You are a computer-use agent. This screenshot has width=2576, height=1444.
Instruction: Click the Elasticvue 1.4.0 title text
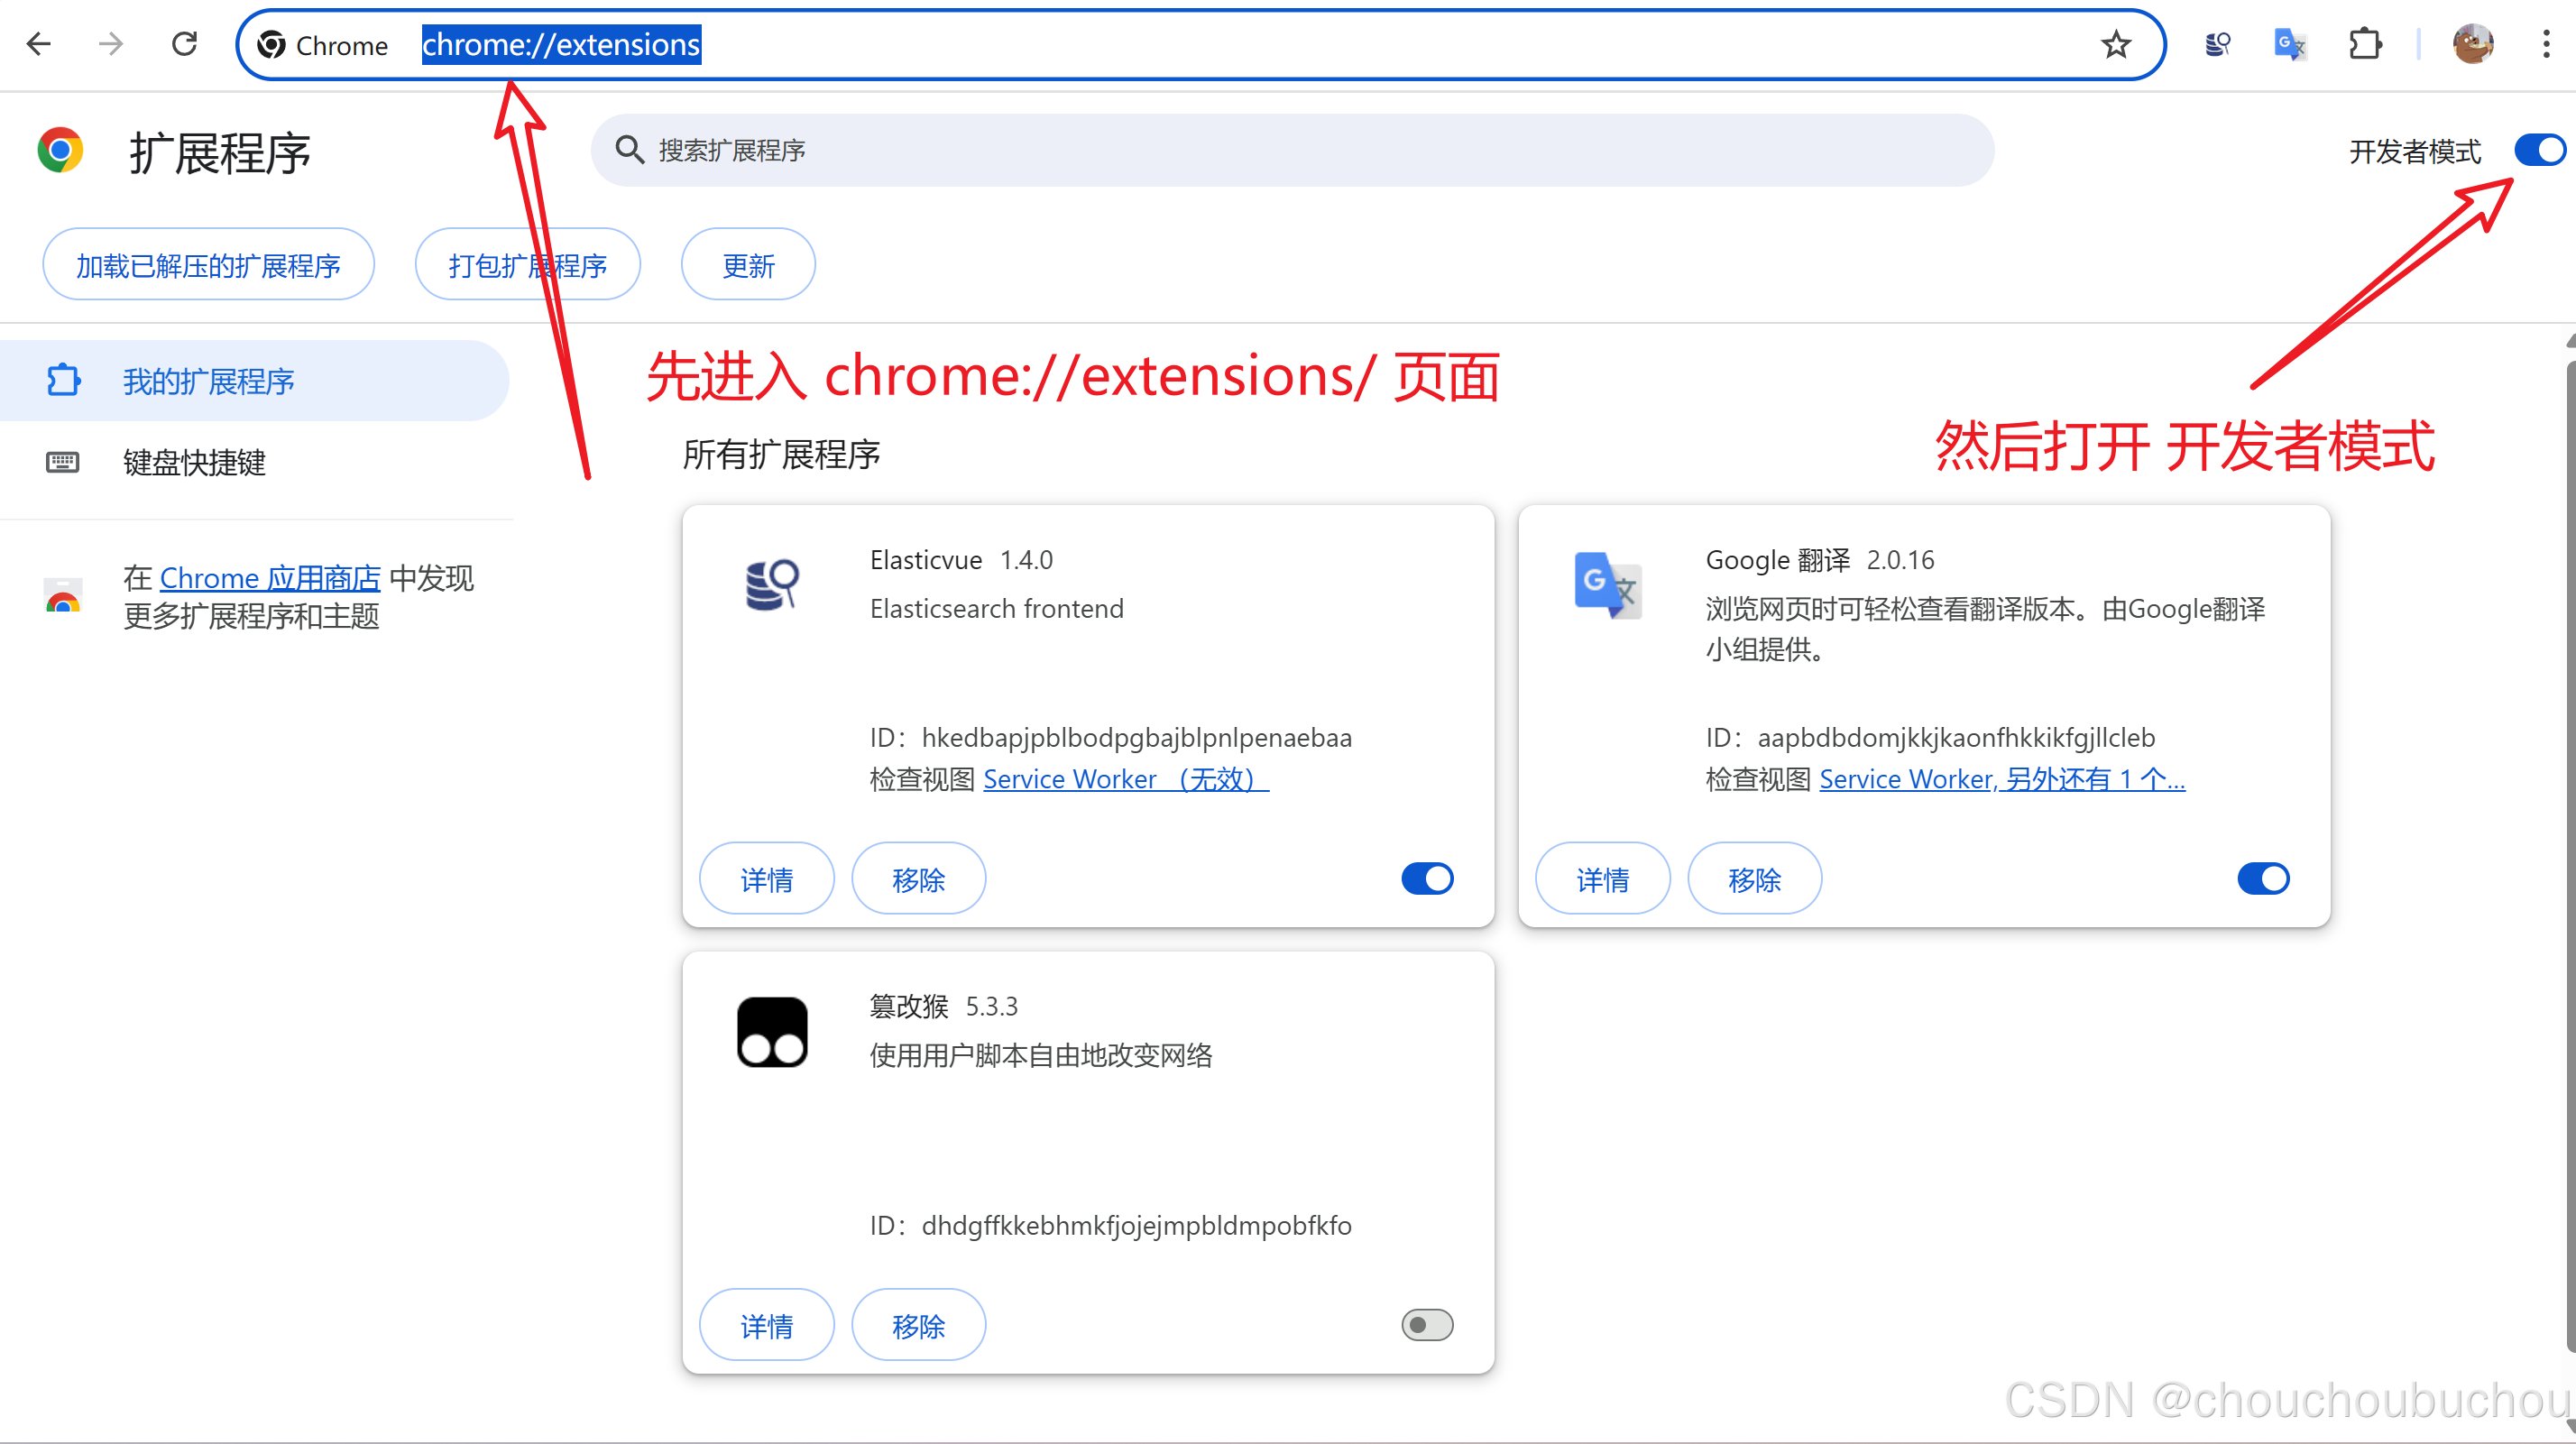click(x=961, y=560)
